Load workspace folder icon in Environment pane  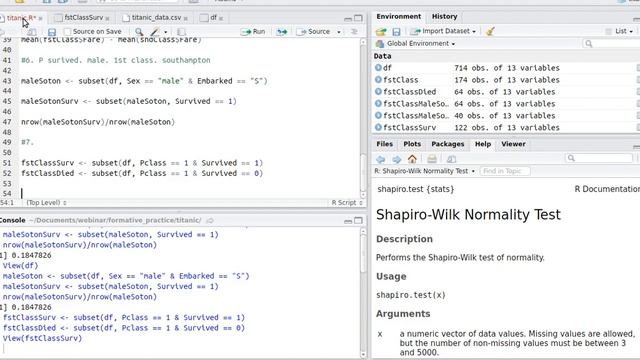click(x=381, y=31)
